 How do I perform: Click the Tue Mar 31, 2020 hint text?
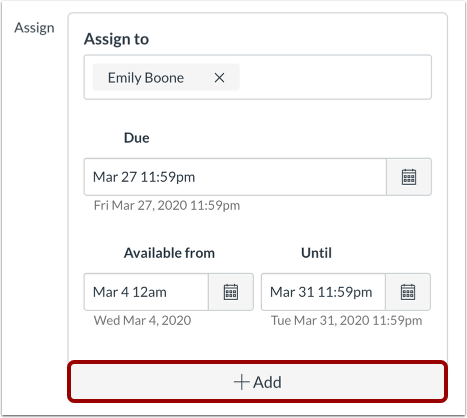tap(347, 320)
